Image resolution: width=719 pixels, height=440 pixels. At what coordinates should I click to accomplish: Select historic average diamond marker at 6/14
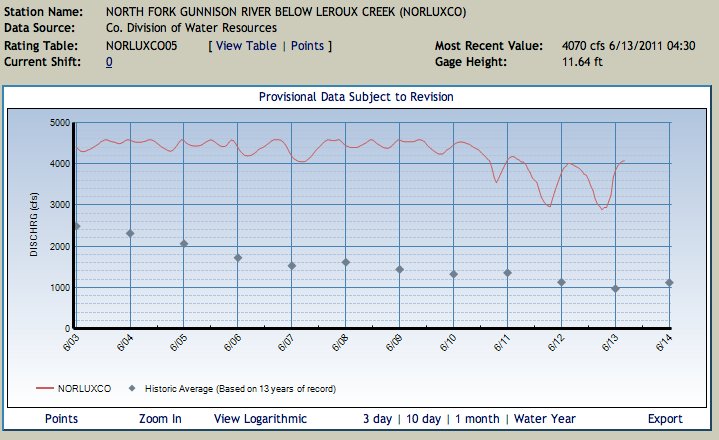[x=669, y=283]
